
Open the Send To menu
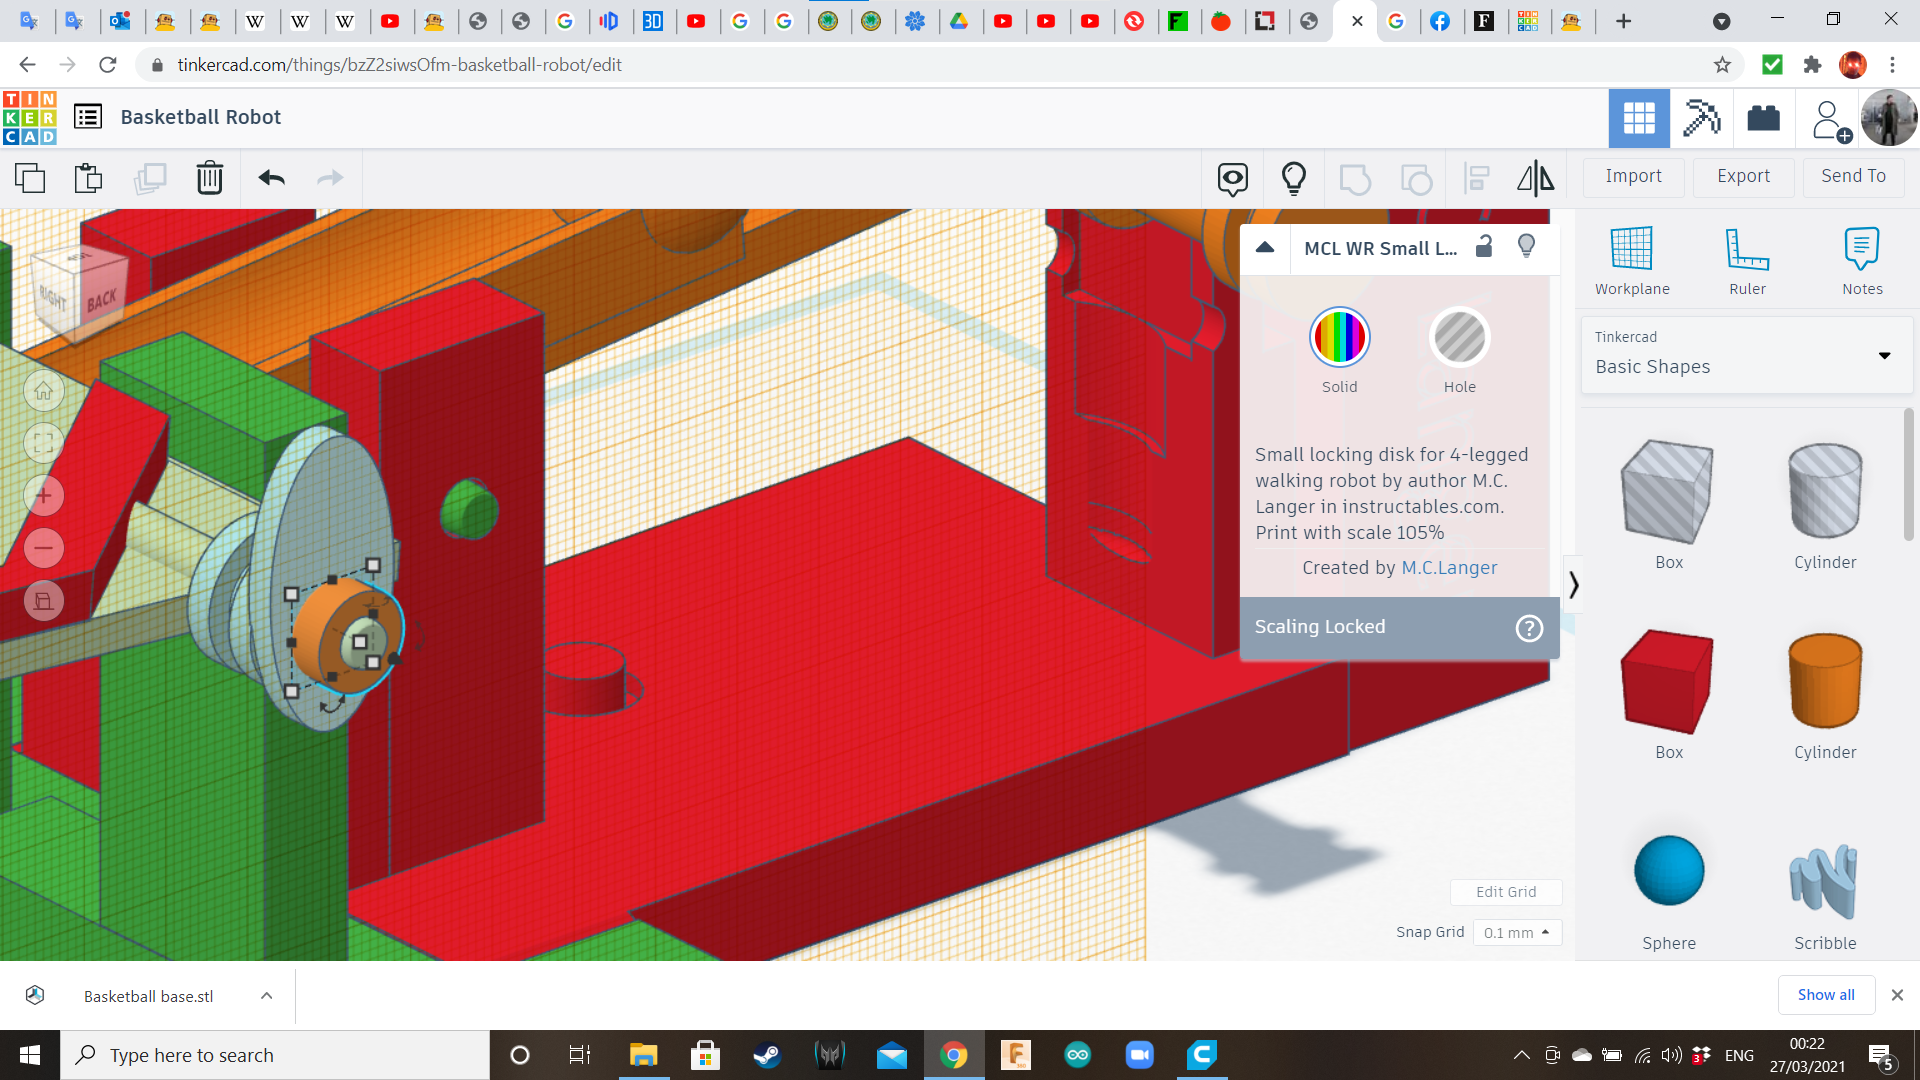(1853, 176)
